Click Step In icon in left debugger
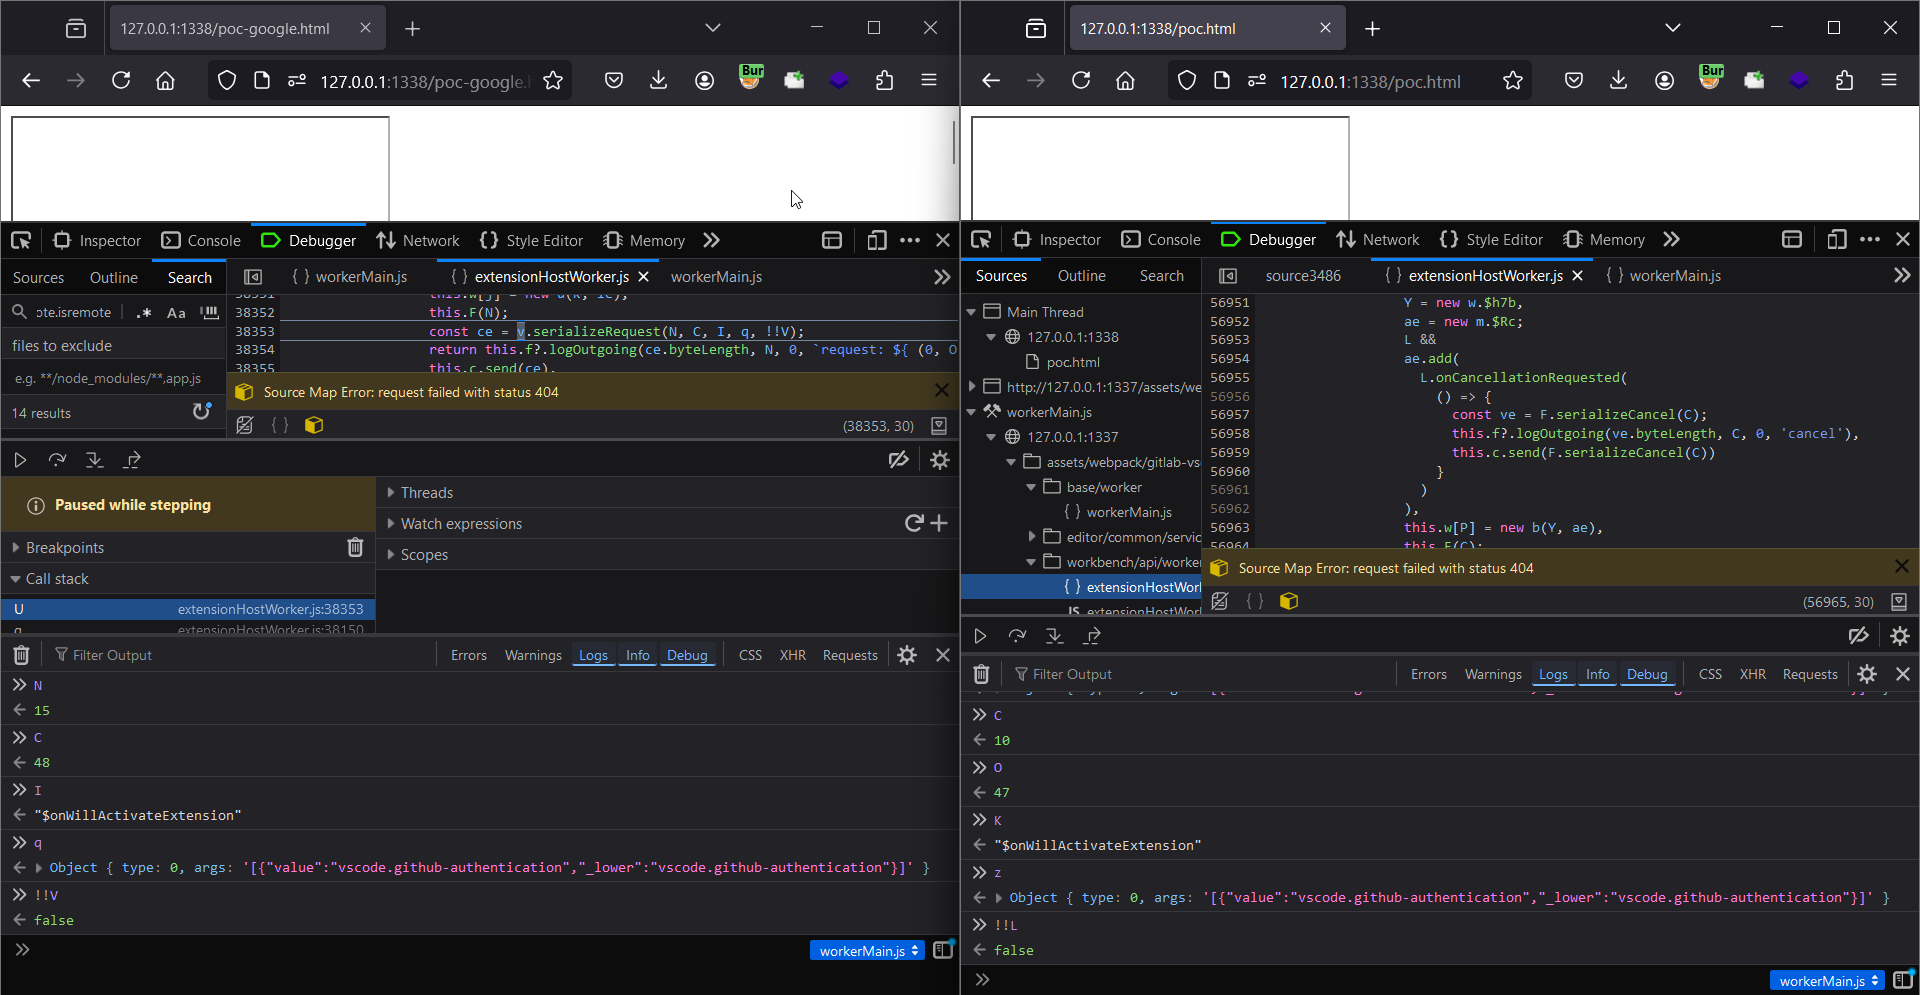 click(94, 460)
